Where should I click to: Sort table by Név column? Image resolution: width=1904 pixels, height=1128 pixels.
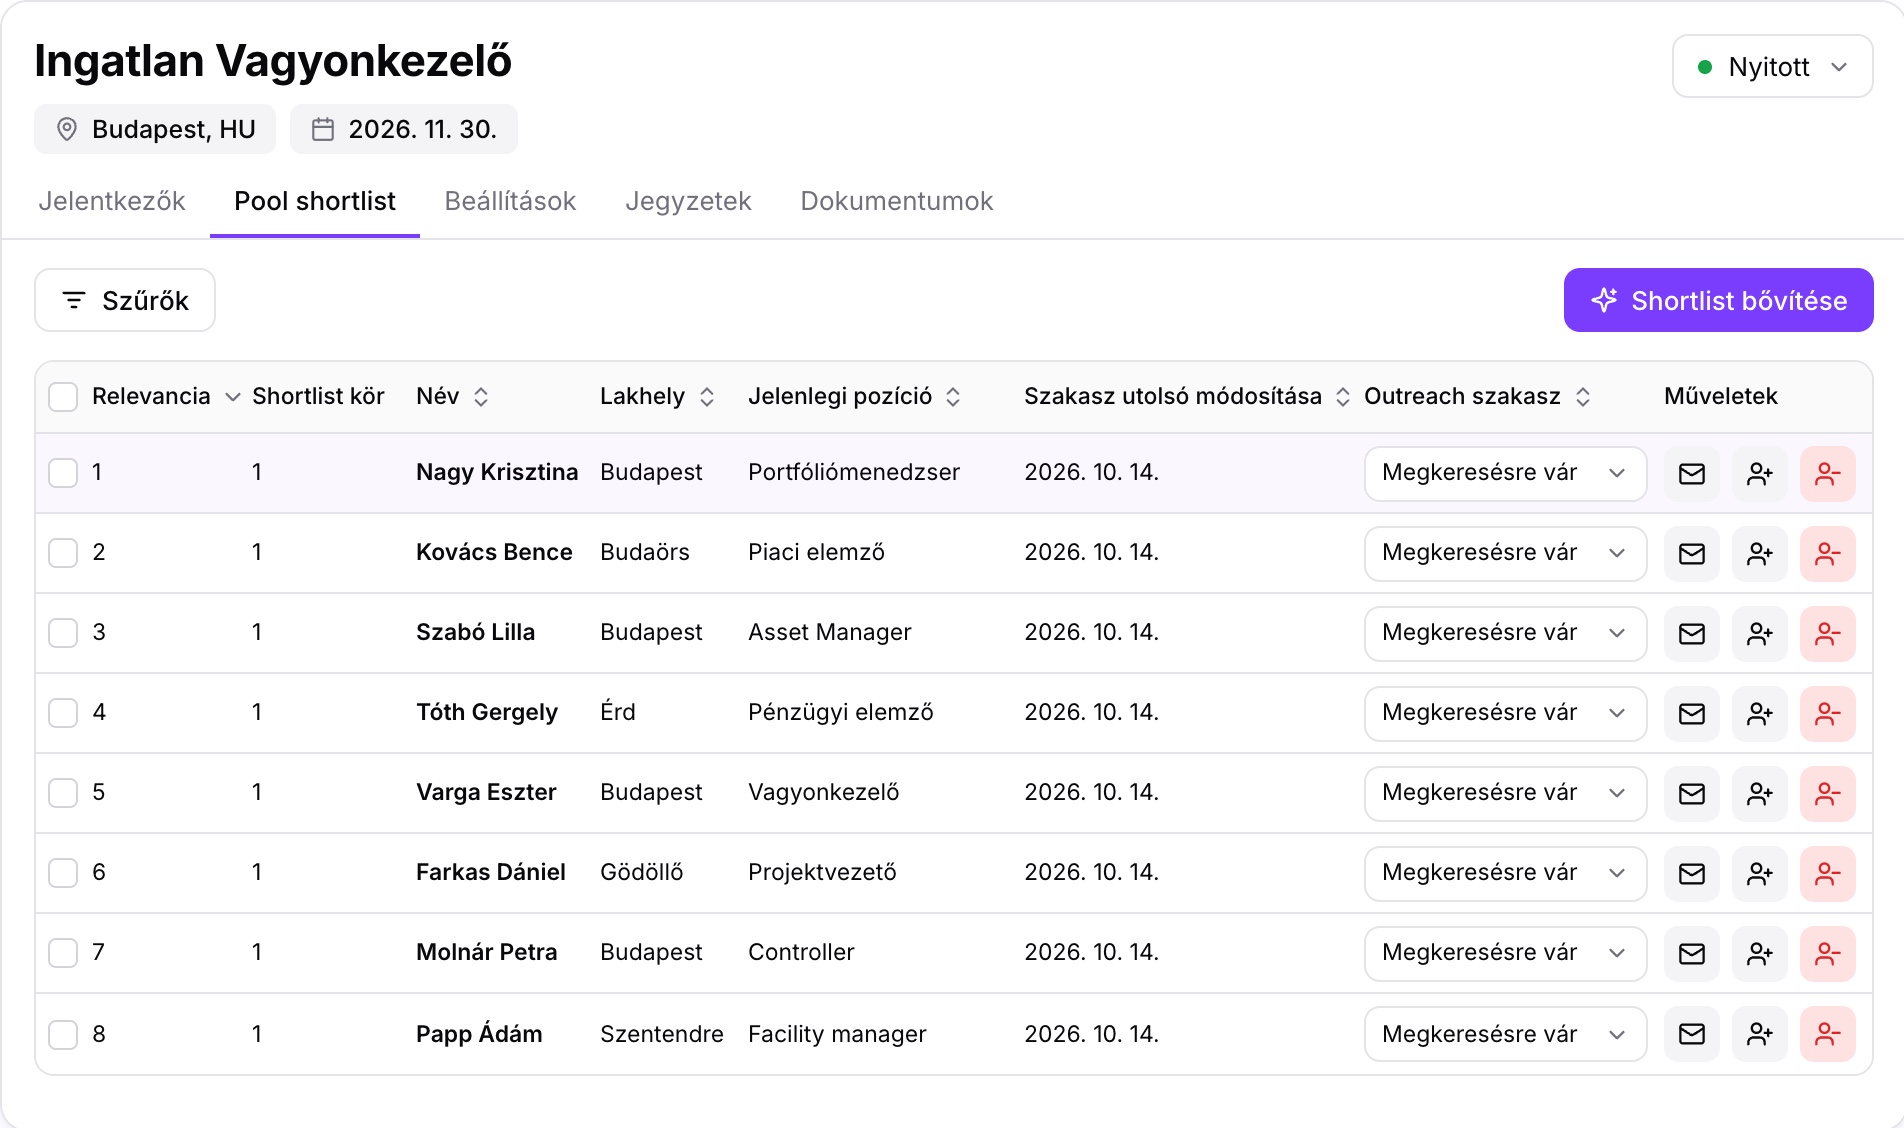pyautogui.click(x=452, y=397)
